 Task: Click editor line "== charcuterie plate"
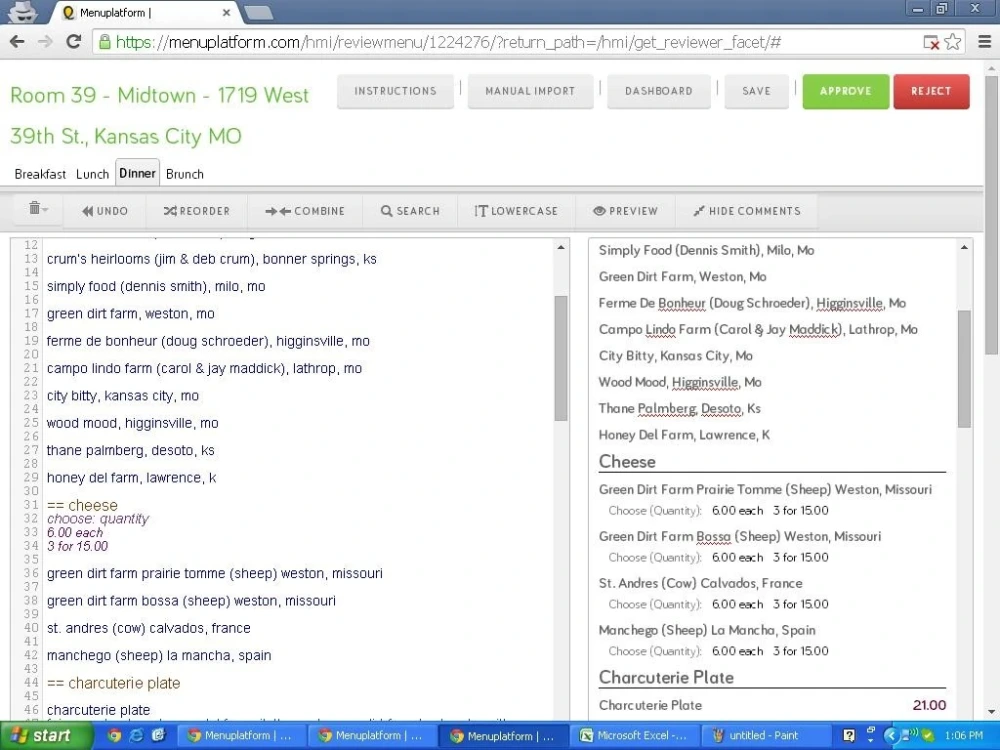pyautogui.click(x=114, y=683)
